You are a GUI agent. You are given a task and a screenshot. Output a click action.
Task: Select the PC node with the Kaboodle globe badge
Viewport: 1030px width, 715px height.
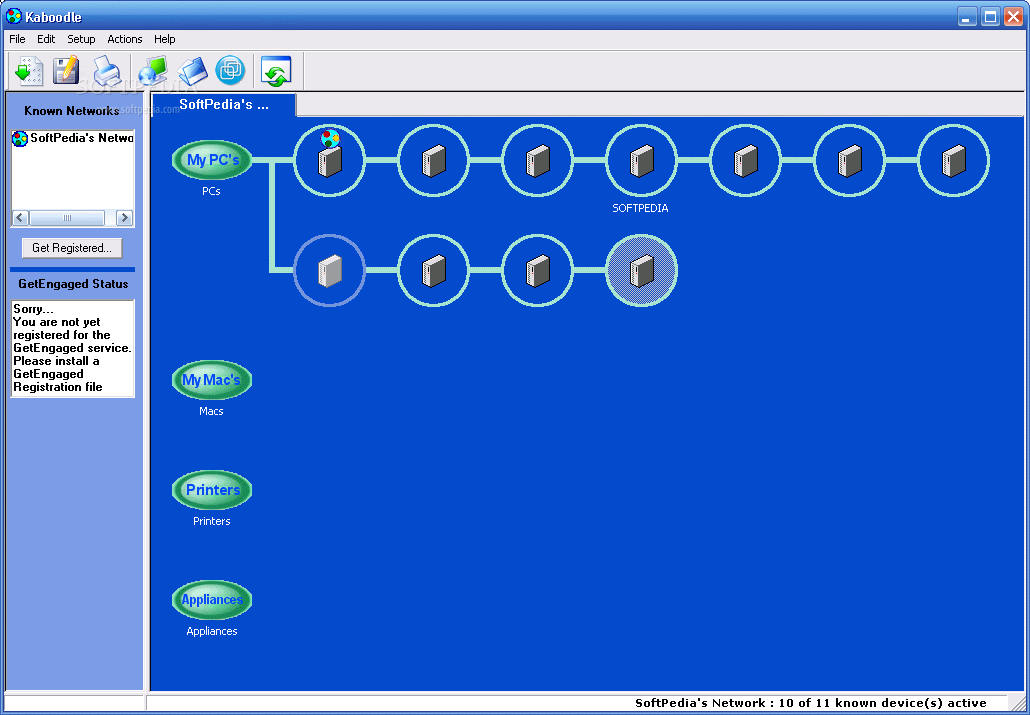329,160
